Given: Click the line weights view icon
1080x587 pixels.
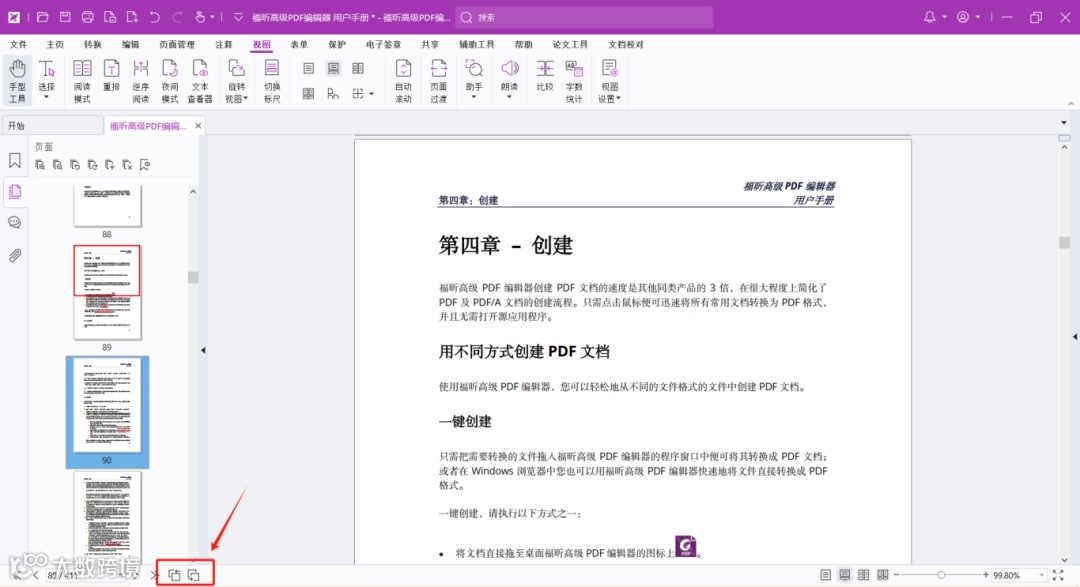Looking at the screenshot, I should (333, 94).
